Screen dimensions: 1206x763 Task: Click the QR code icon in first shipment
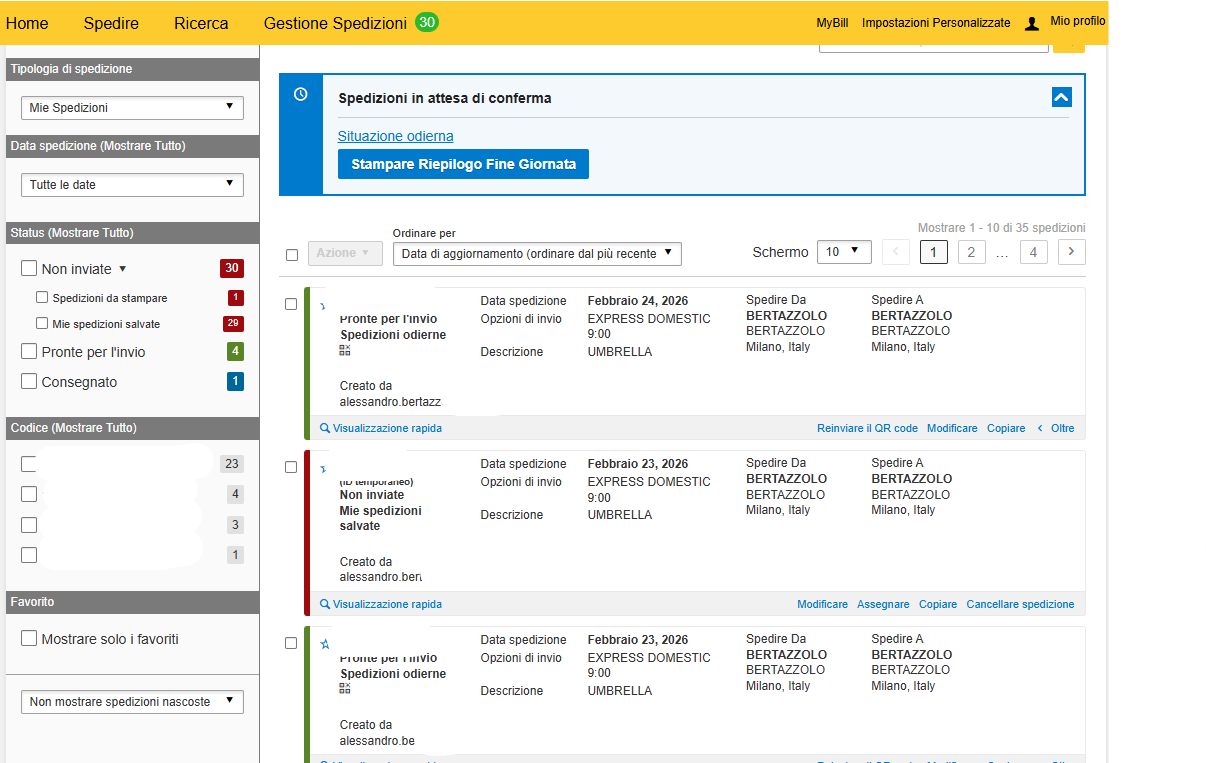pos(345,350)
